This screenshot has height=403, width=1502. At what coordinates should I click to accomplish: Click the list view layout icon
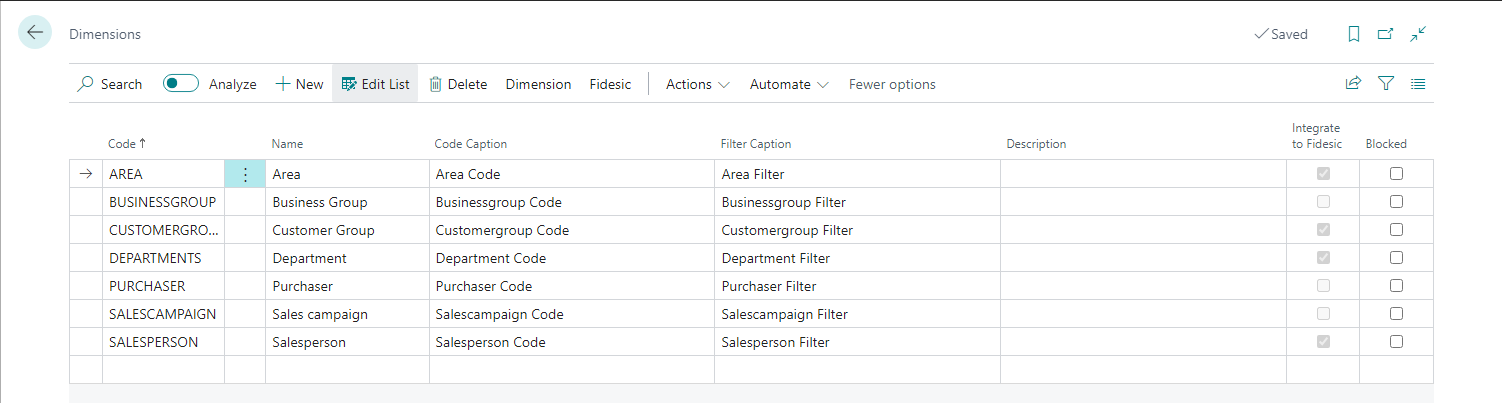coord(1418,84)
